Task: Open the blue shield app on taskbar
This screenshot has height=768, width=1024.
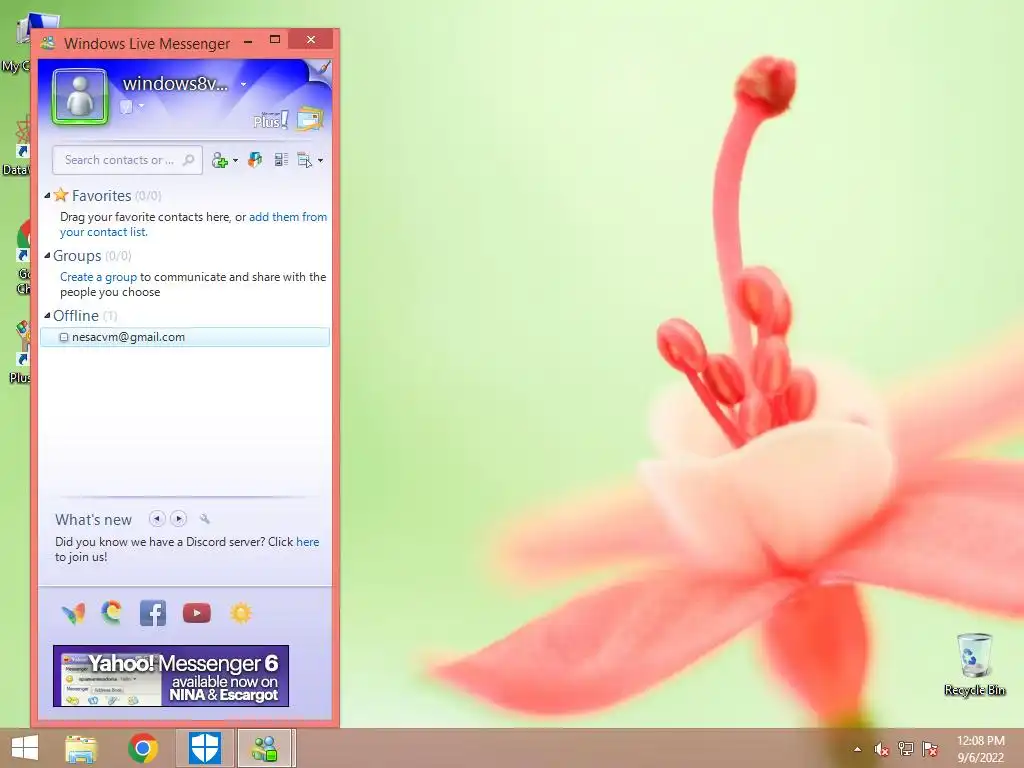Action: coord(205,748)
